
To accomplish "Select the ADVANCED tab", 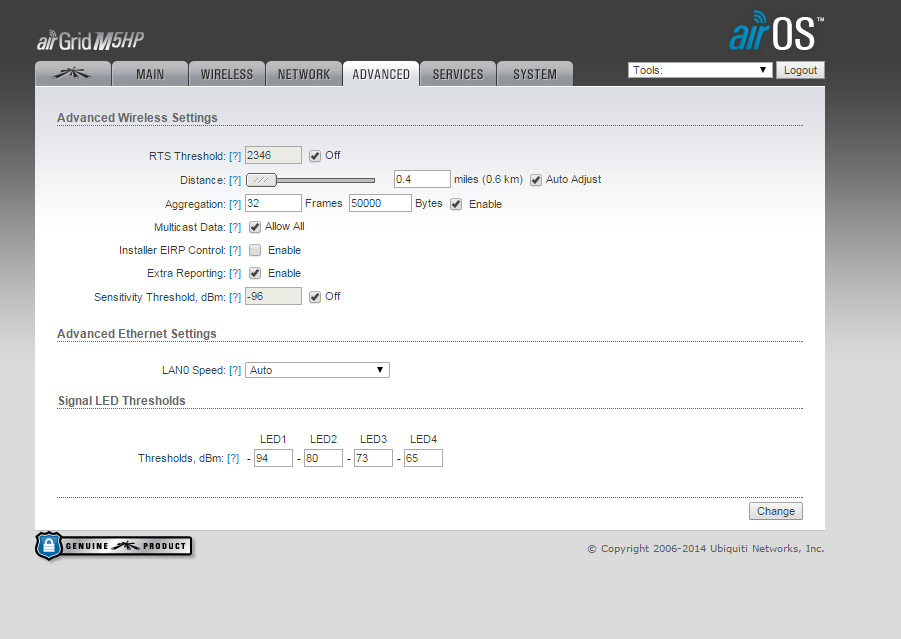I will click(381, 74).
